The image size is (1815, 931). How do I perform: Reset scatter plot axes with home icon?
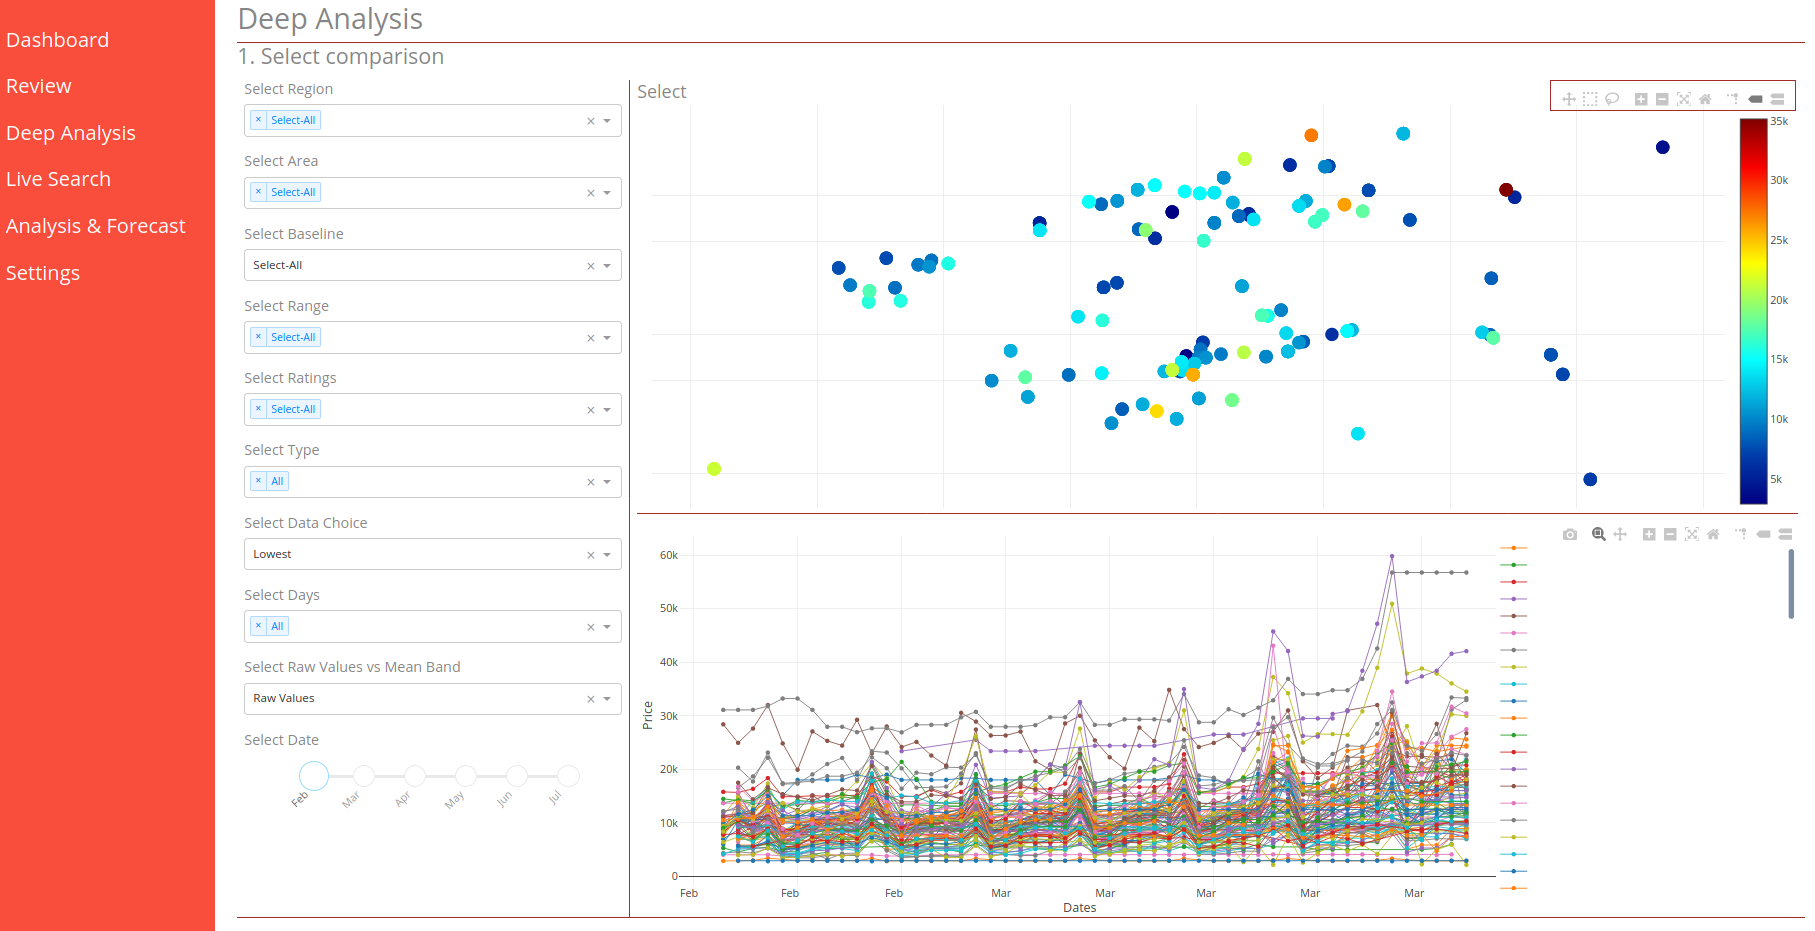coord(1705,99)
